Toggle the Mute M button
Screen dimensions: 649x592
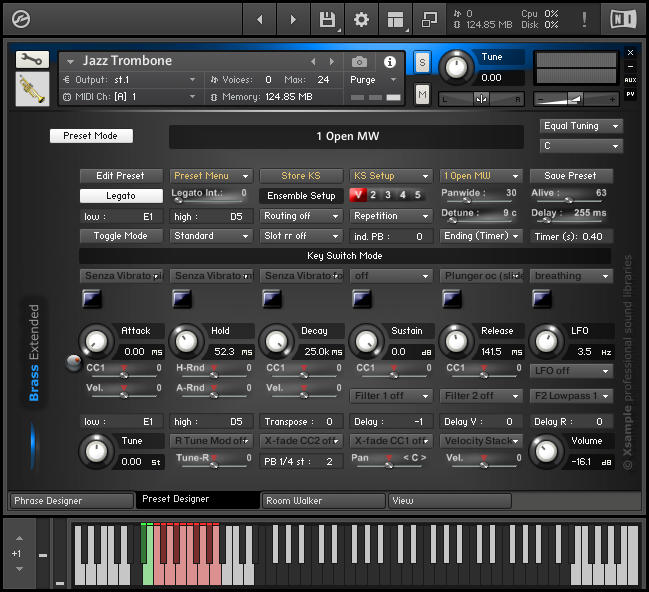[422, 94]
